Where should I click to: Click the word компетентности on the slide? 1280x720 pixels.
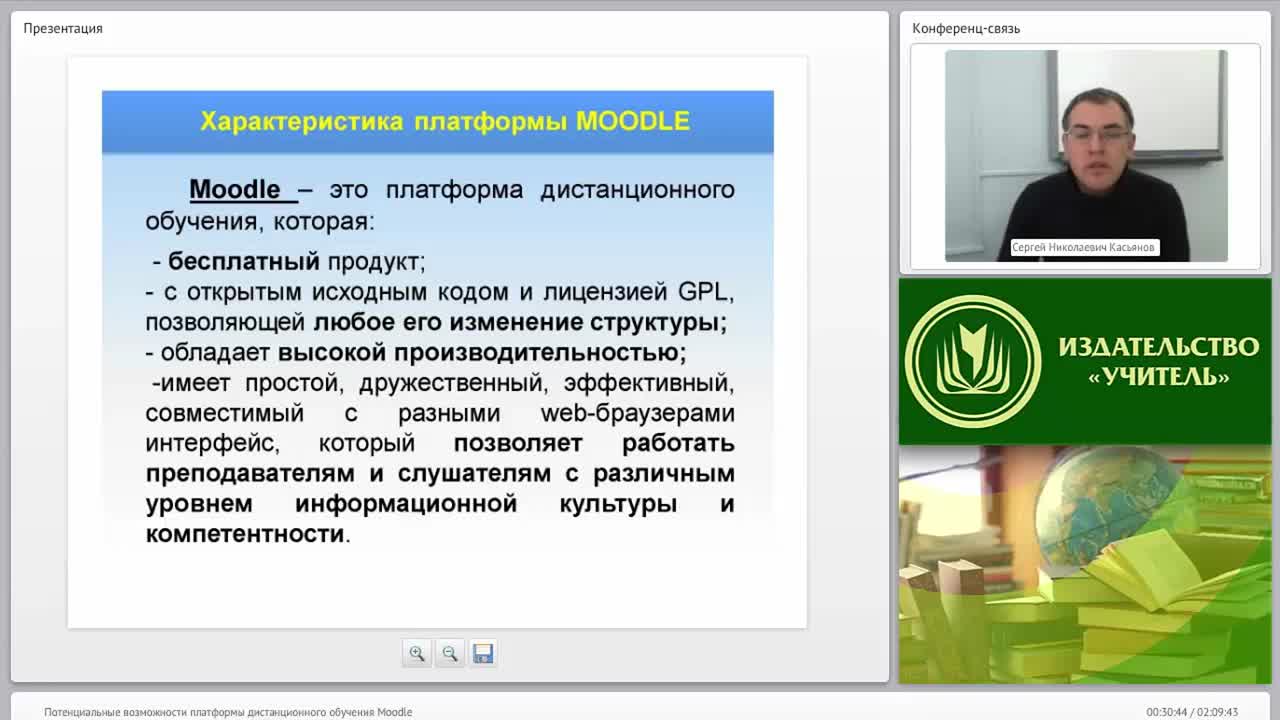[245, 534]
